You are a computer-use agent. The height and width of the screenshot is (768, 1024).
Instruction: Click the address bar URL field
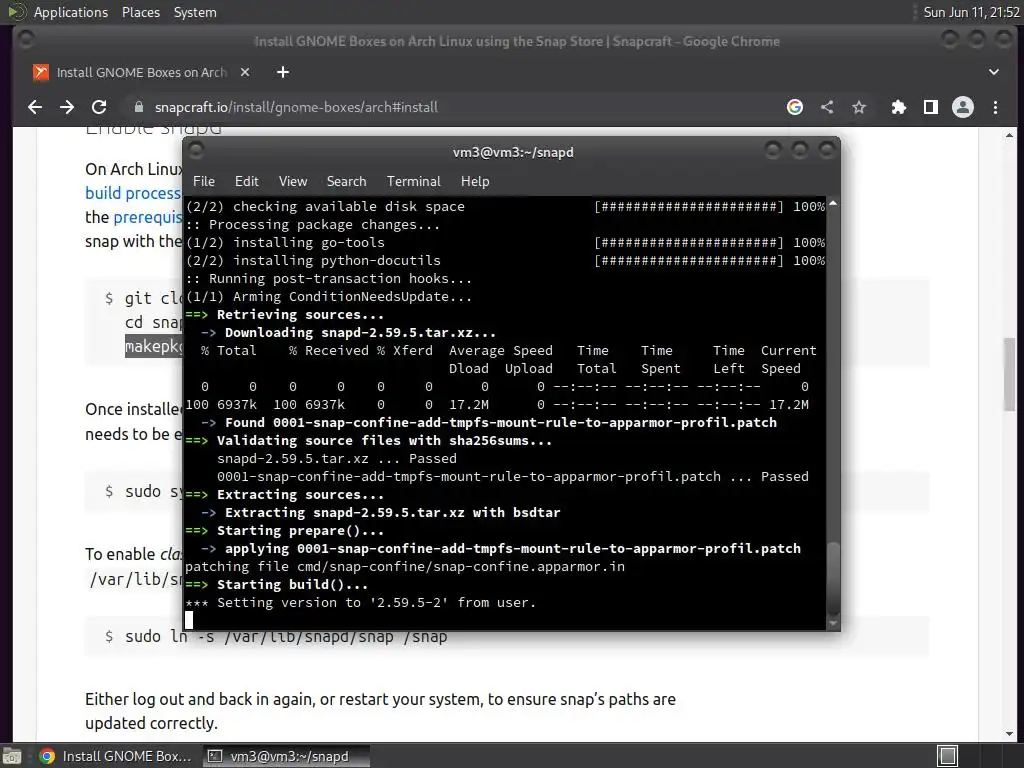coord(451,107)
